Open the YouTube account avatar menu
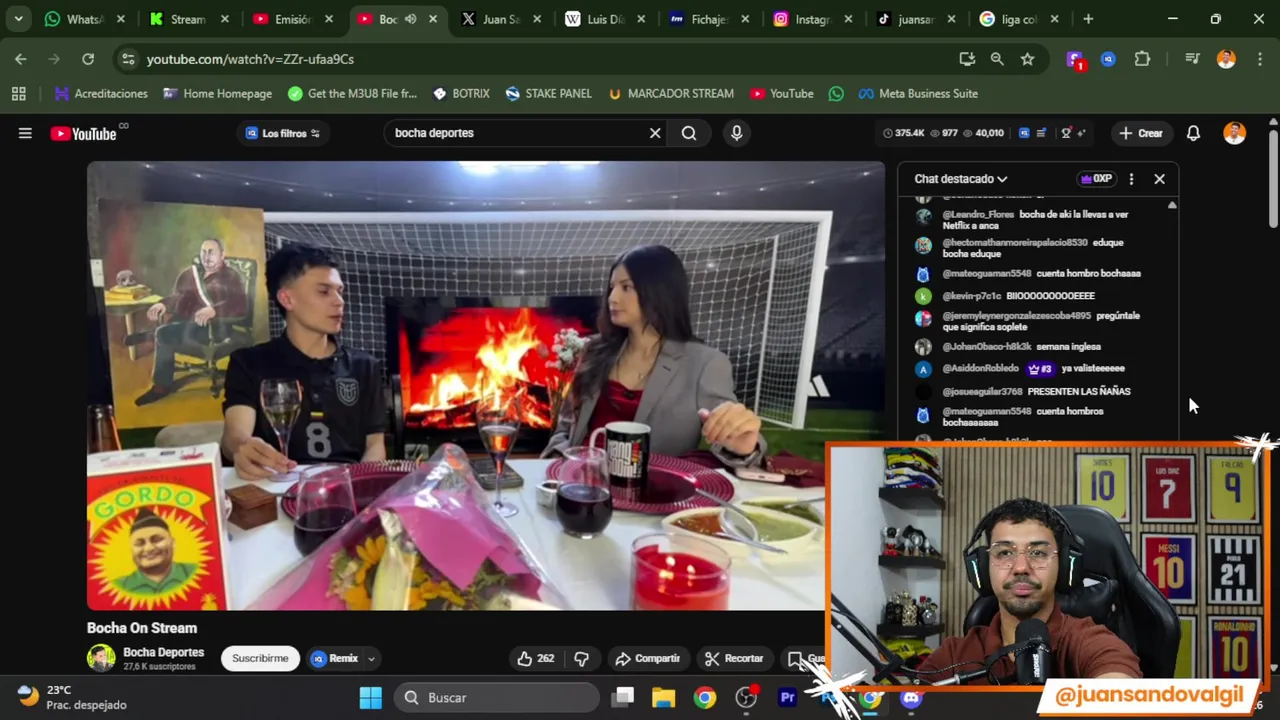Screen dimensions: 1280x720 1235,133
